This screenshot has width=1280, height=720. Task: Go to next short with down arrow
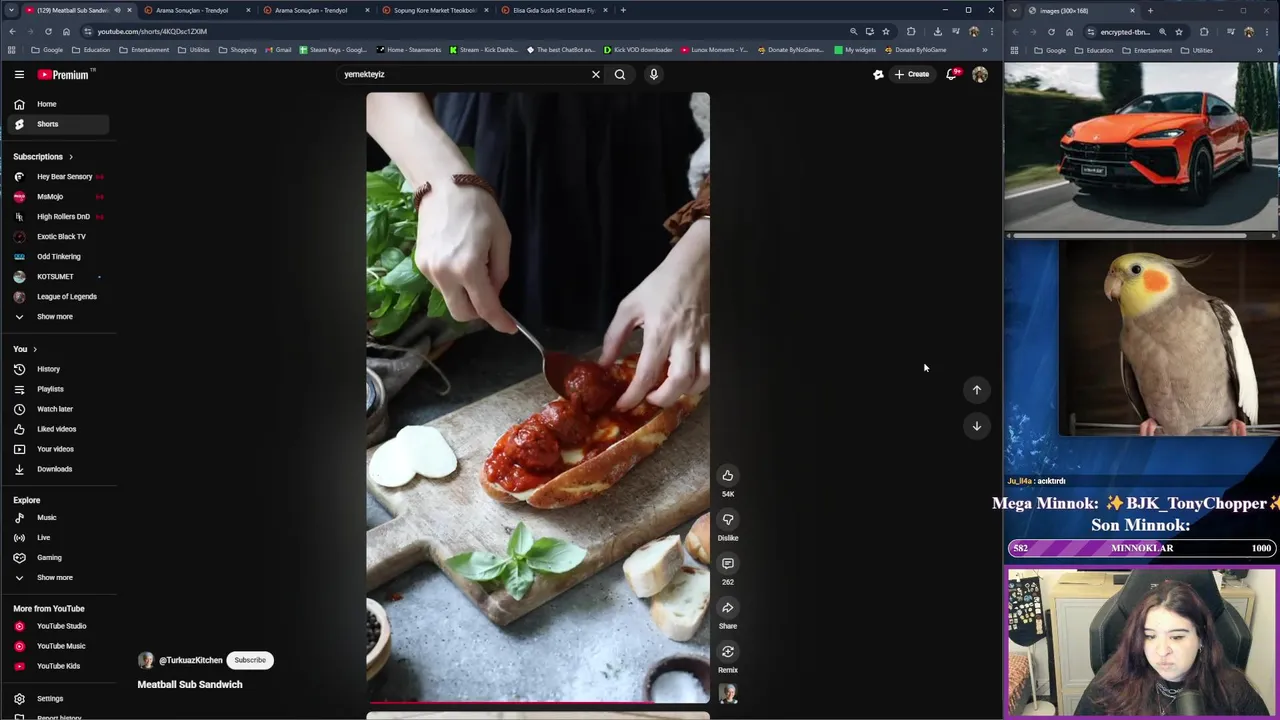pyautogui.click(x=977, y=426)
